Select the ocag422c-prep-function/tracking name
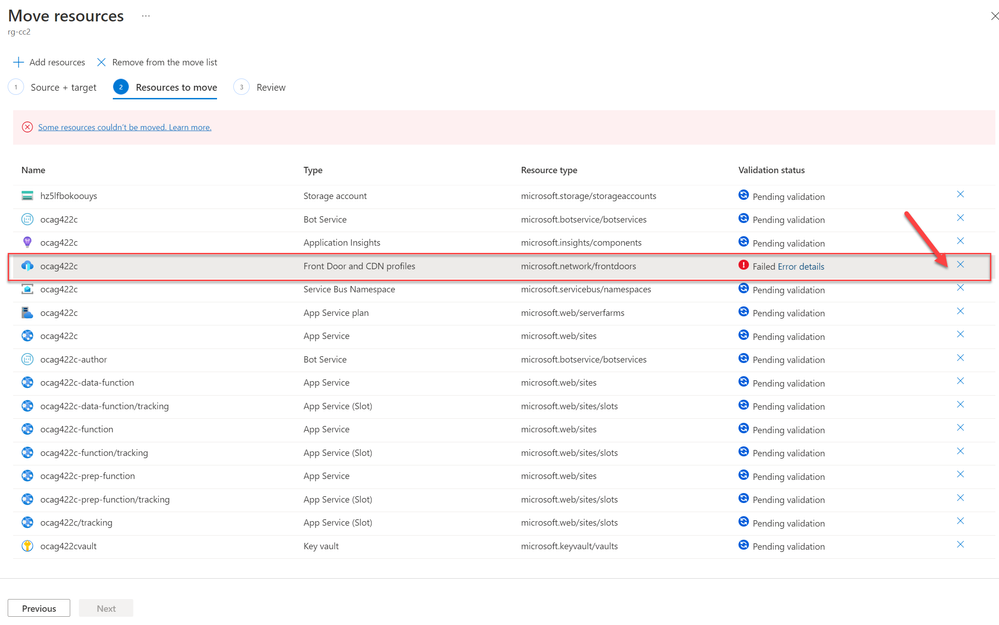This screenshot has width=999, height=625. pos(104,499)
